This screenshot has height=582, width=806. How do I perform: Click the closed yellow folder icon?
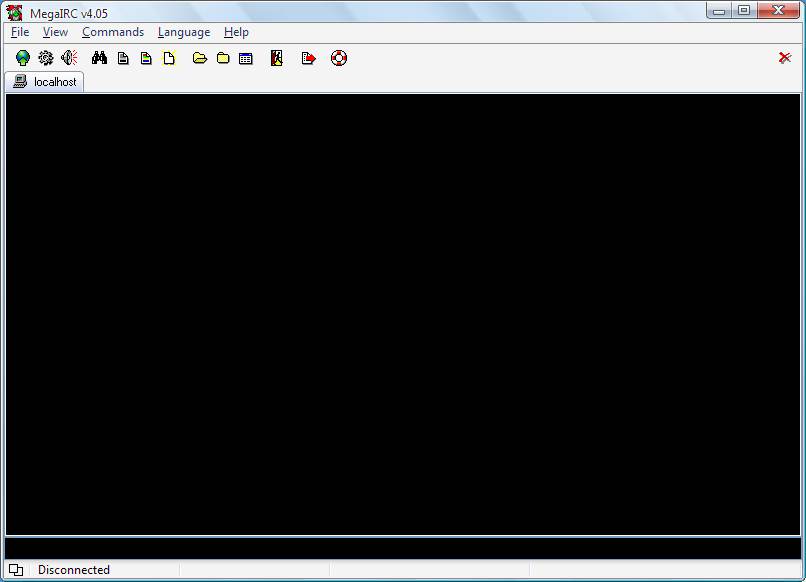click(x=223, y=58)
